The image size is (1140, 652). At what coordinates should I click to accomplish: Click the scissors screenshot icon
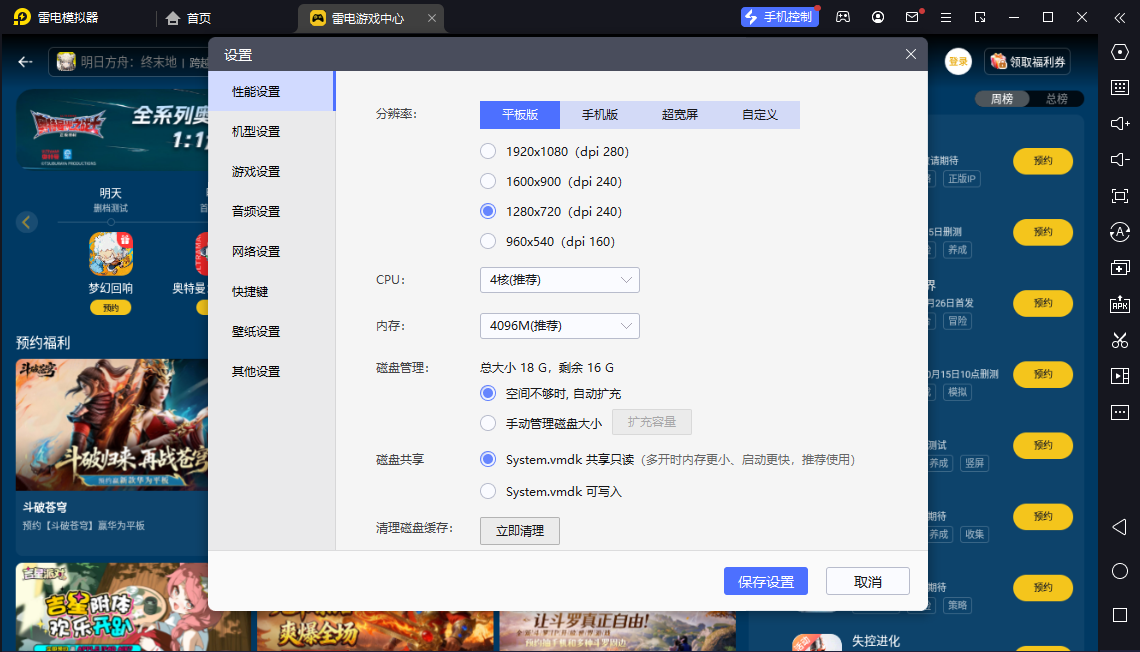1120,340
